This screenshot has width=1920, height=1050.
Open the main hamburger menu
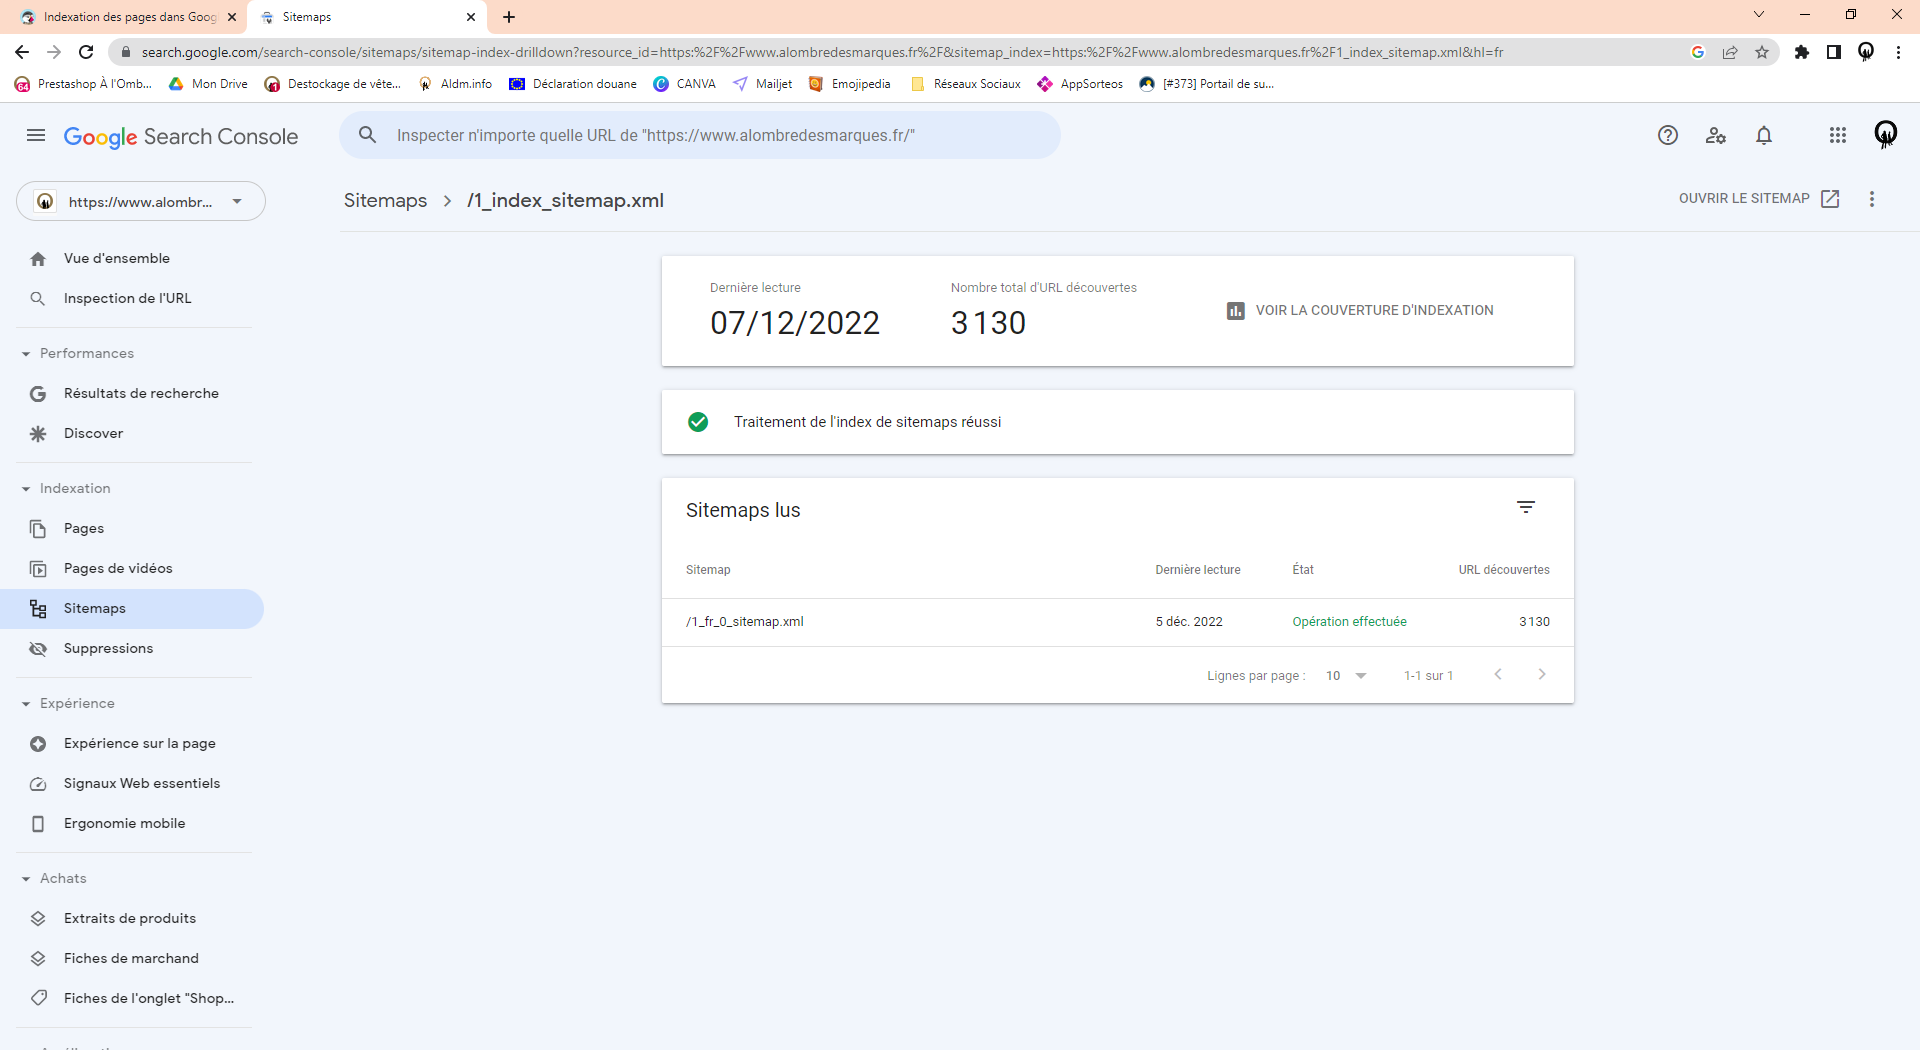click(36, 135)
